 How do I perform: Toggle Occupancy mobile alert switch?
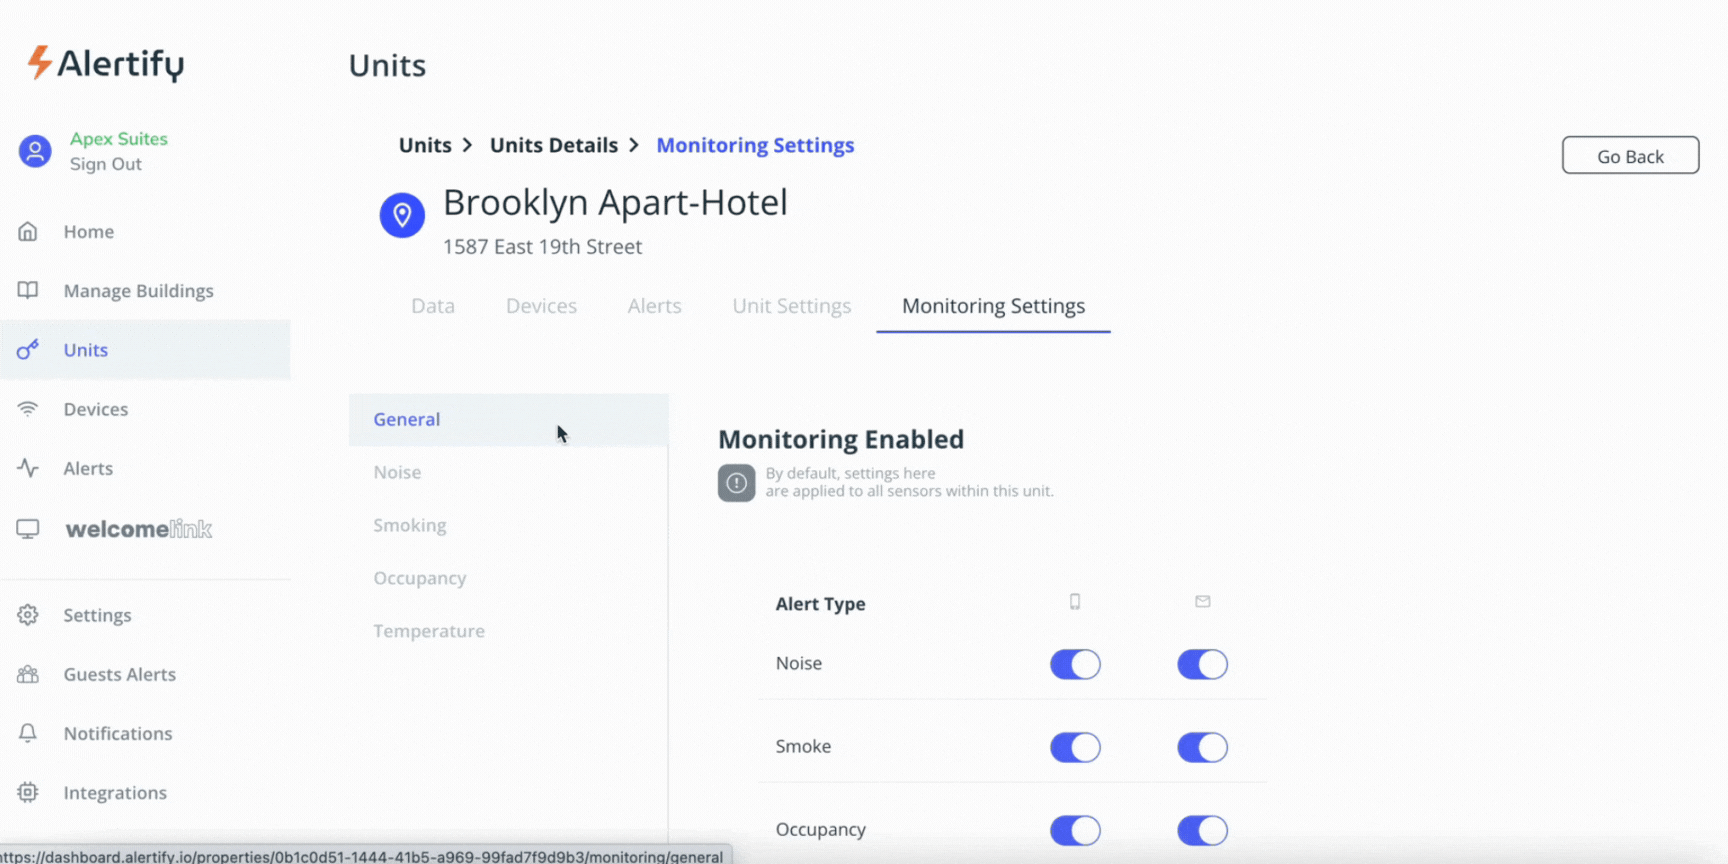[1075, 830]
